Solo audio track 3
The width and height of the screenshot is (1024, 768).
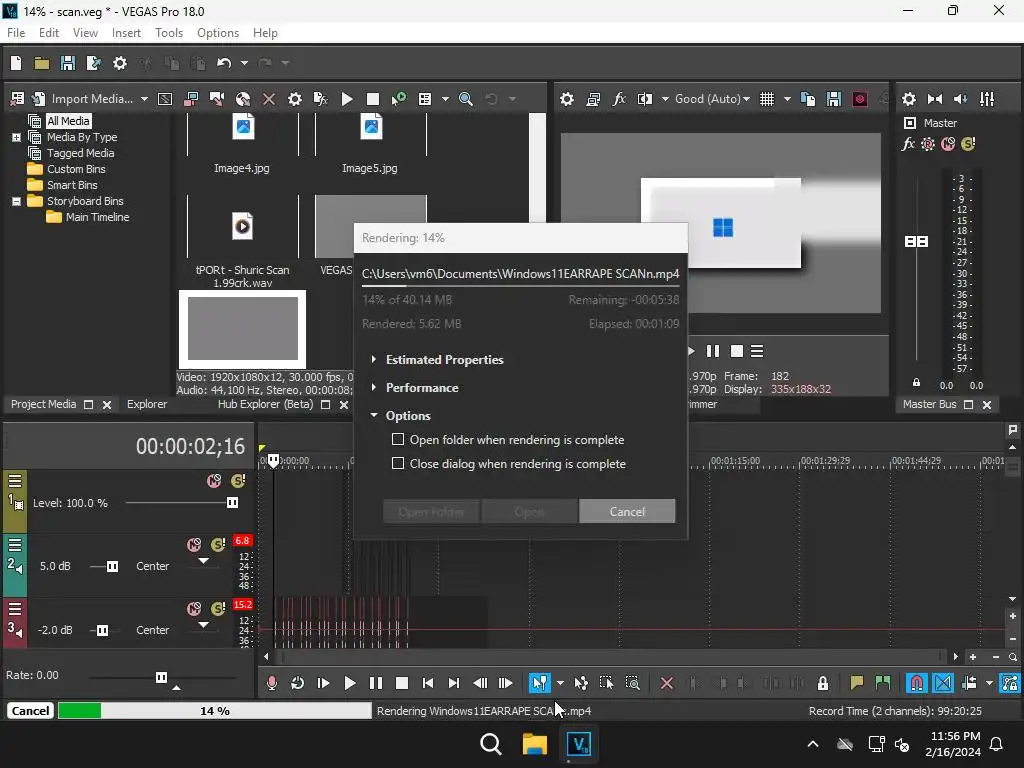coord(218,609)
